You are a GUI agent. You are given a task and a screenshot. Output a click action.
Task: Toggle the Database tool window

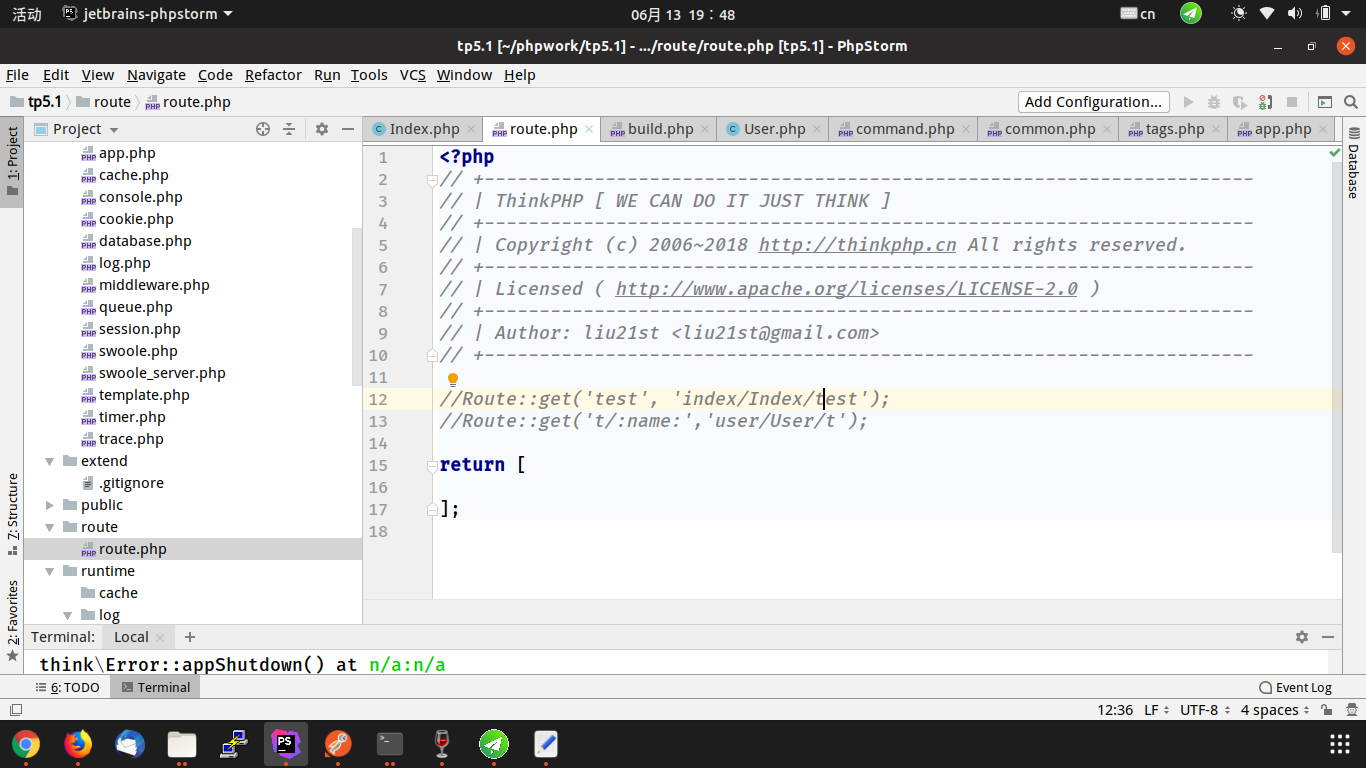tap(1353, 165)
